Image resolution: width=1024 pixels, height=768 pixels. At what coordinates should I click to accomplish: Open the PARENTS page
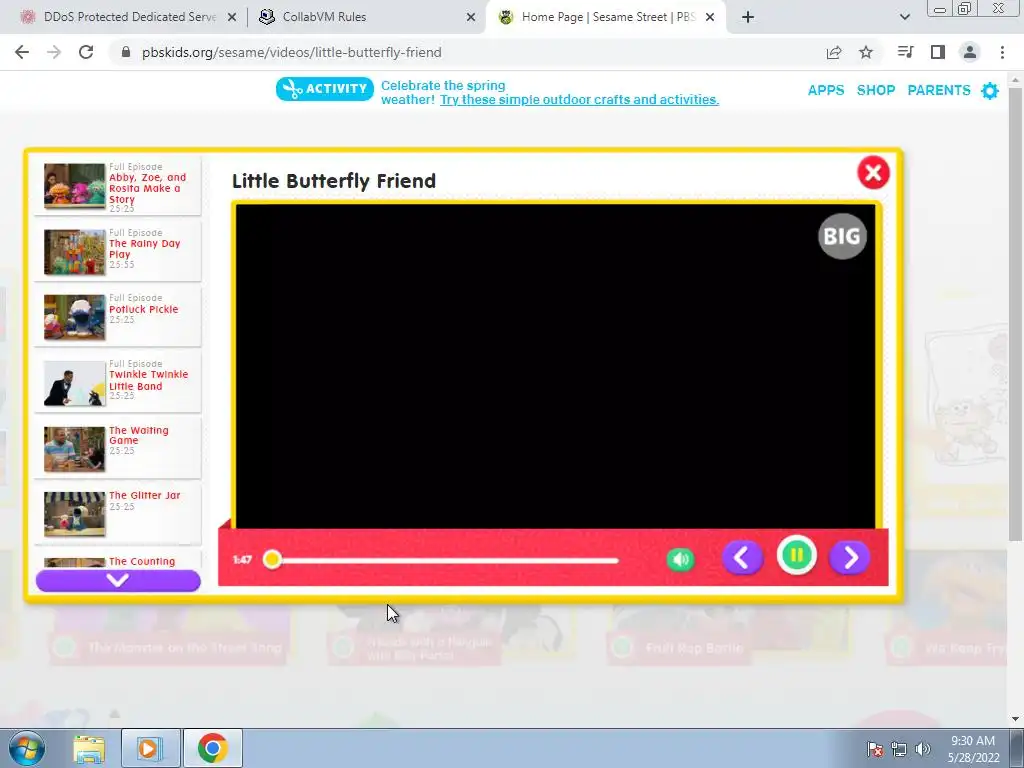pos(939,90)
